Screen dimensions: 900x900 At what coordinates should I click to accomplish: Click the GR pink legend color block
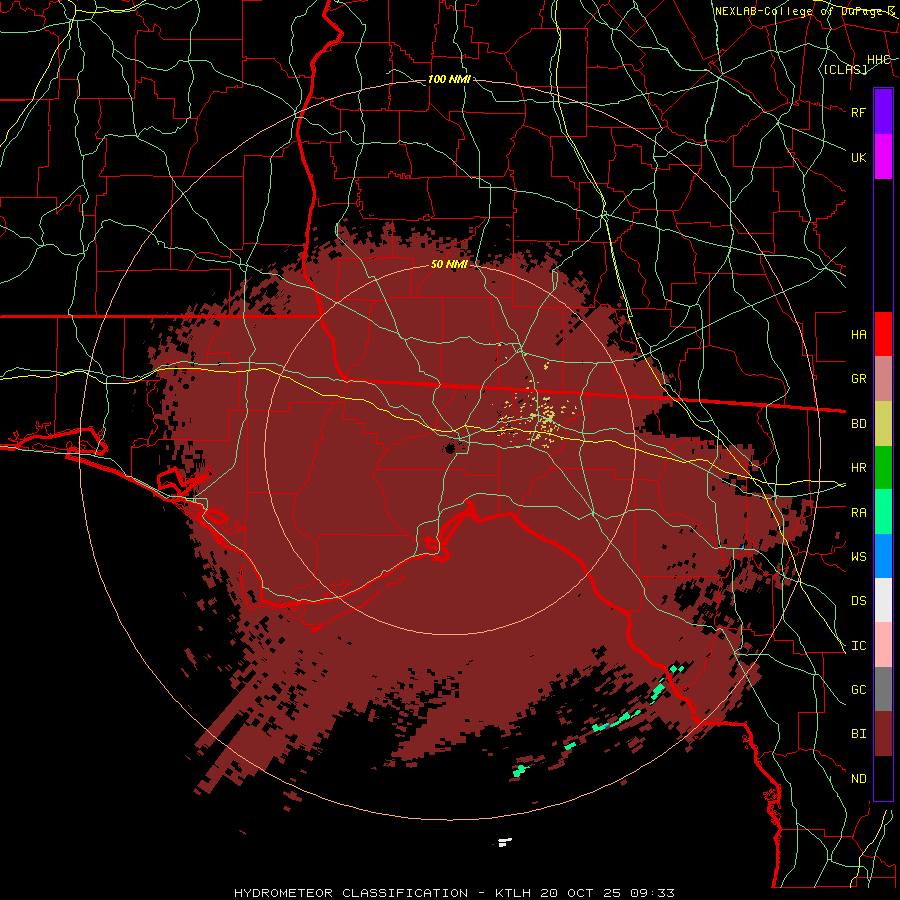(x=883, y=378)
